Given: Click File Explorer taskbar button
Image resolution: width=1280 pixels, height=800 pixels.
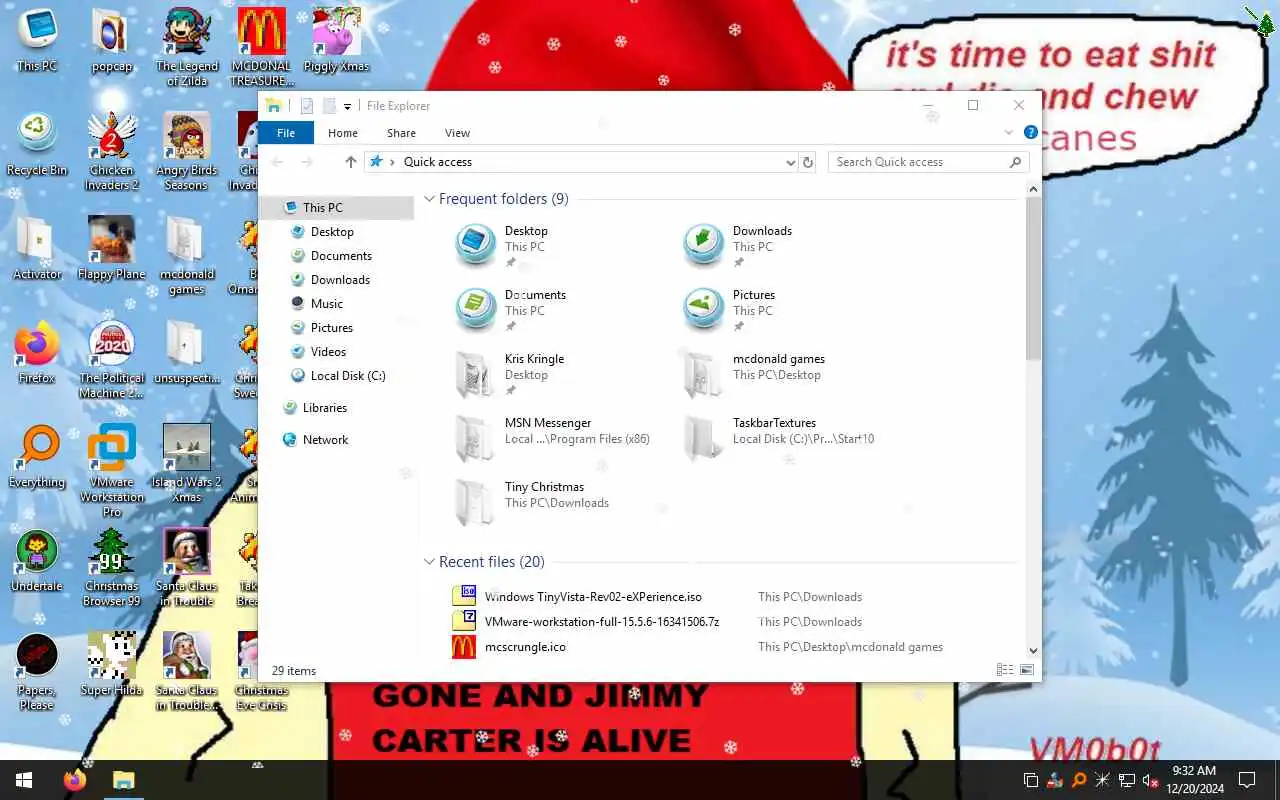Looking at the screenshot, I should (x=123, y=780).
